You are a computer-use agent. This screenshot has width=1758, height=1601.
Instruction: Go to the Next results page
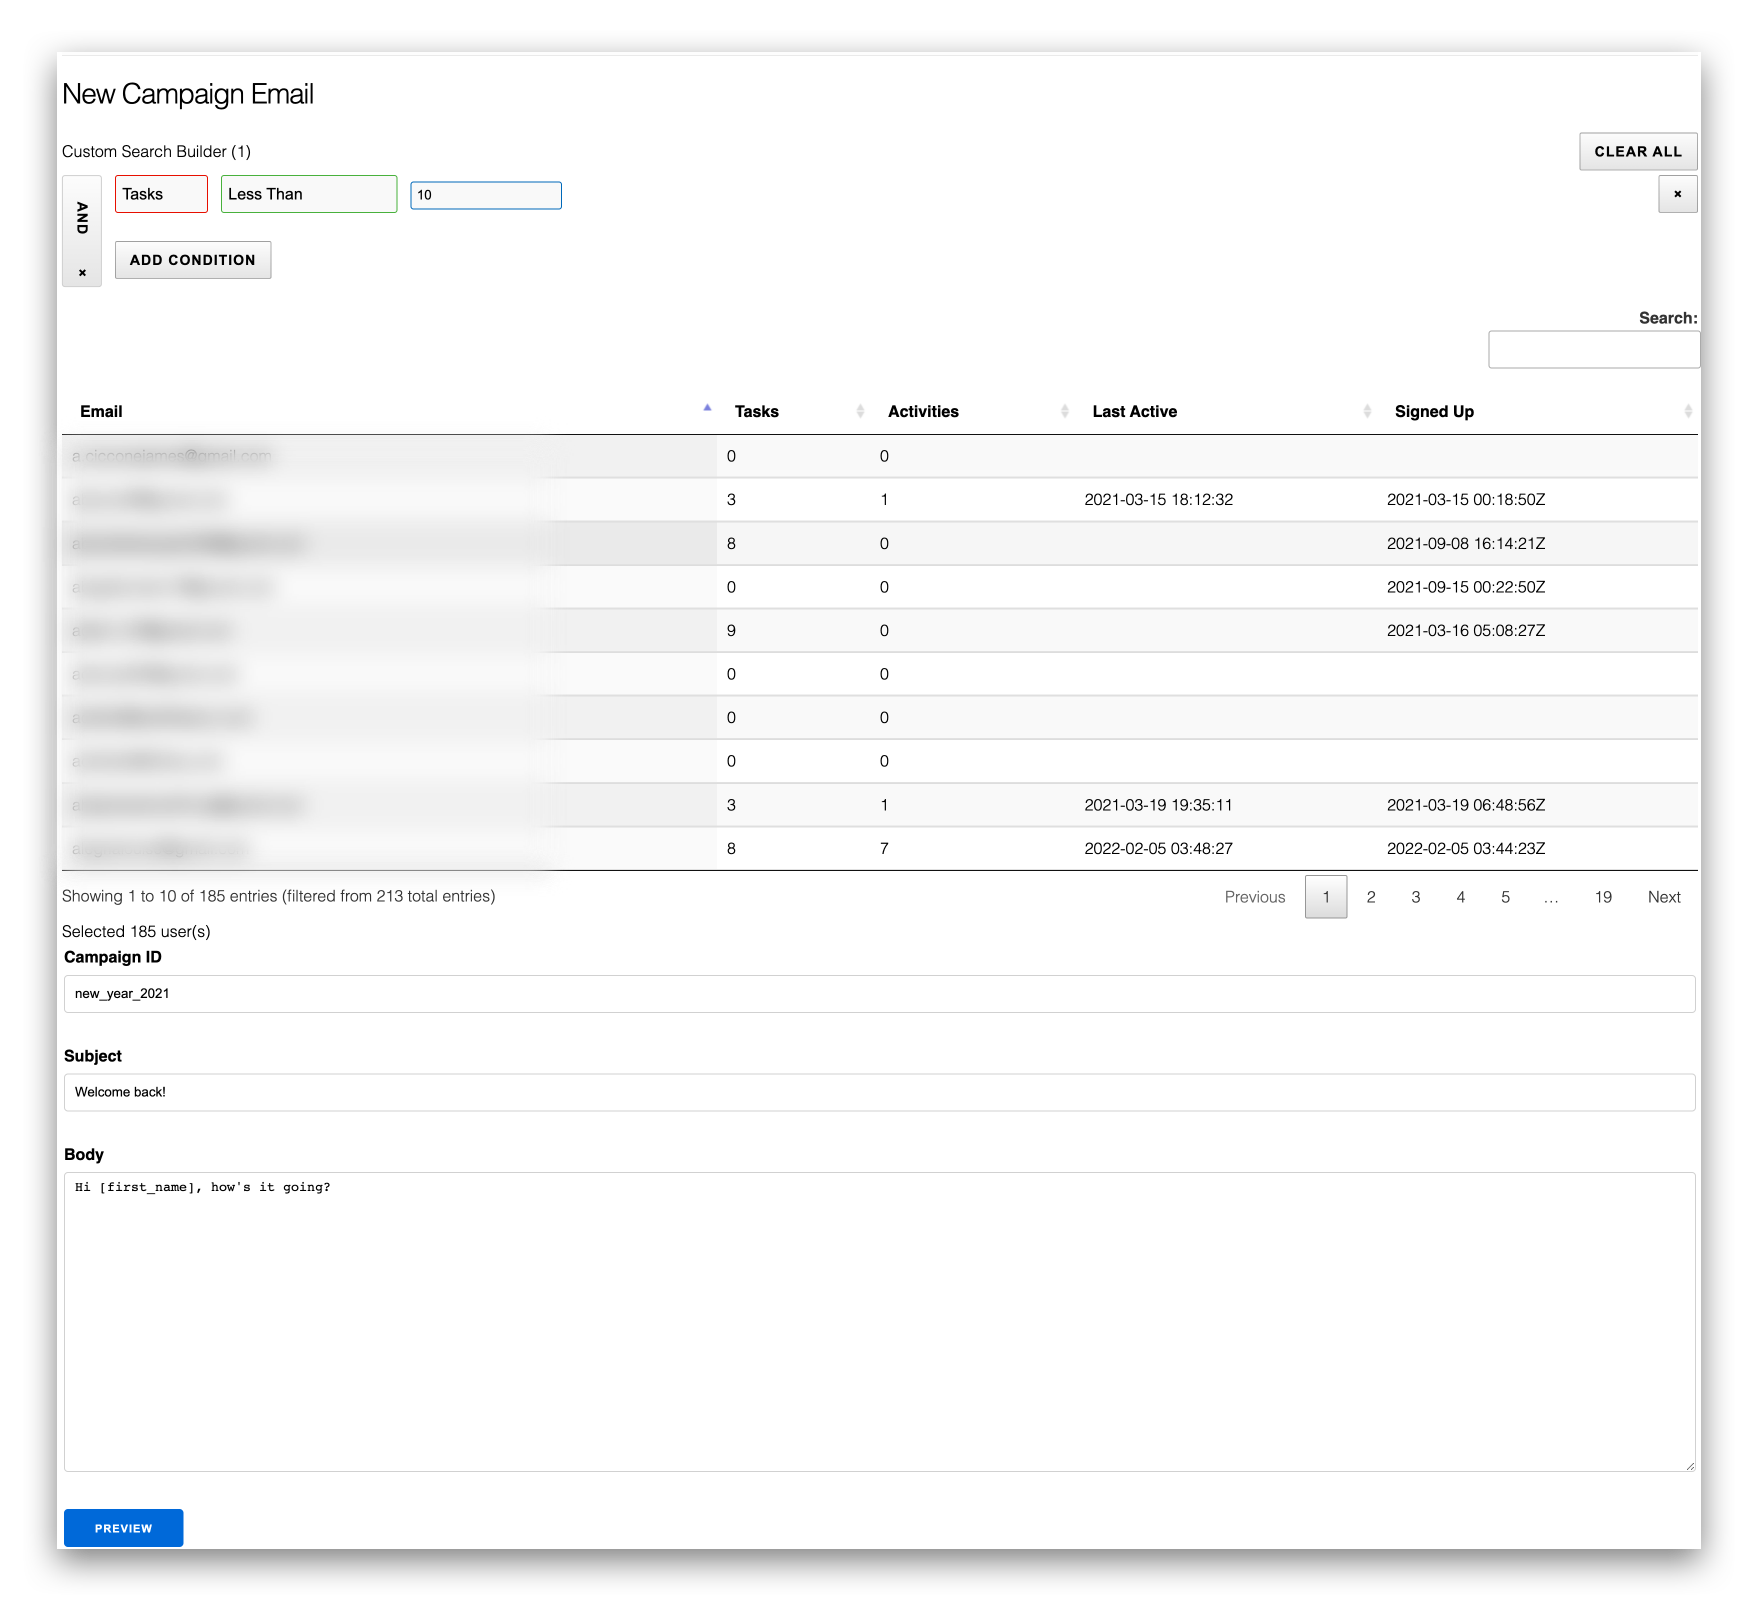coord(1664,897)
